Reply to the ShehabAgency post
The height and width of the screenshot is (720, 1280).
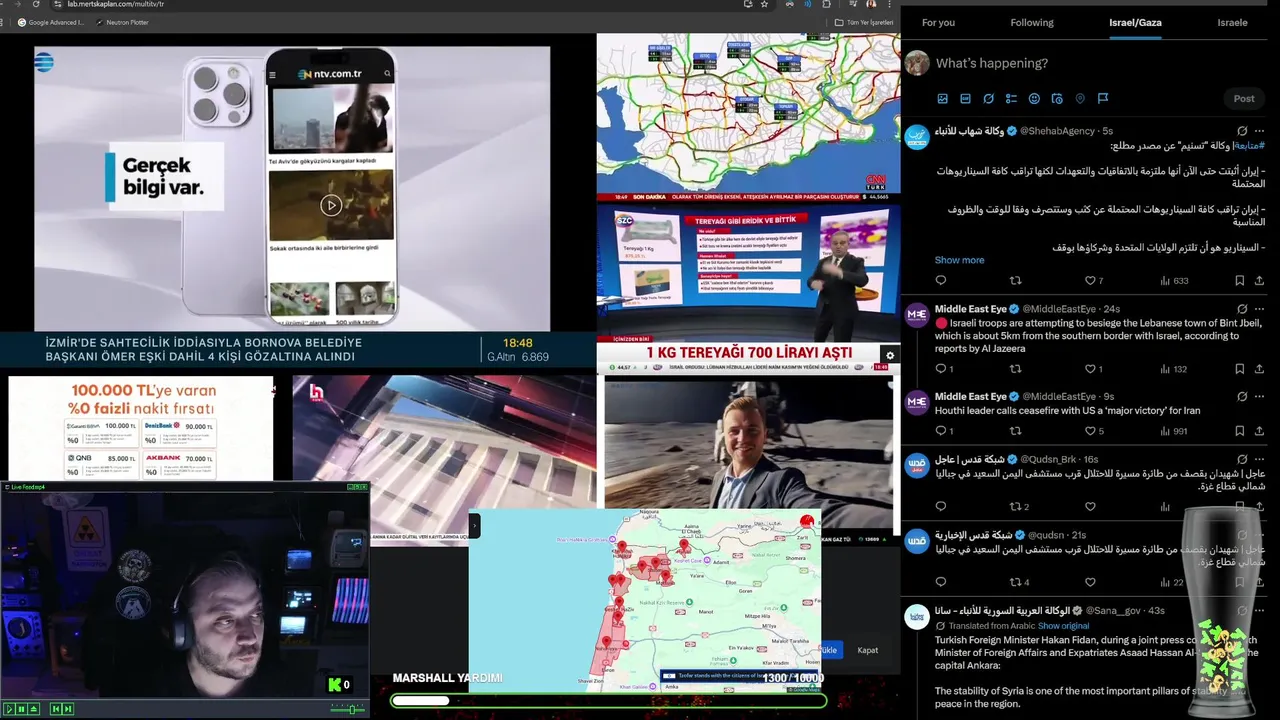940,281
